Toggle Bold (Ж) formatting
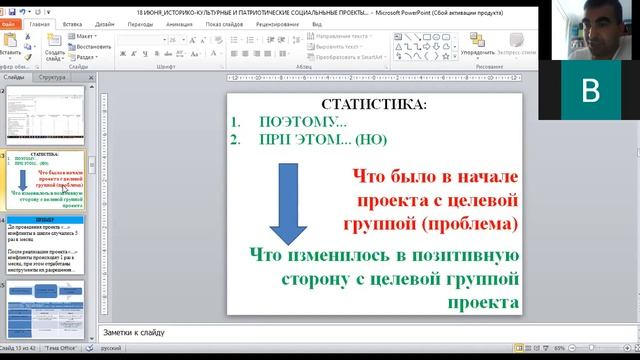The width and height of the screenshot is (640, 360). pyautogui.click(x=123, y=53)
